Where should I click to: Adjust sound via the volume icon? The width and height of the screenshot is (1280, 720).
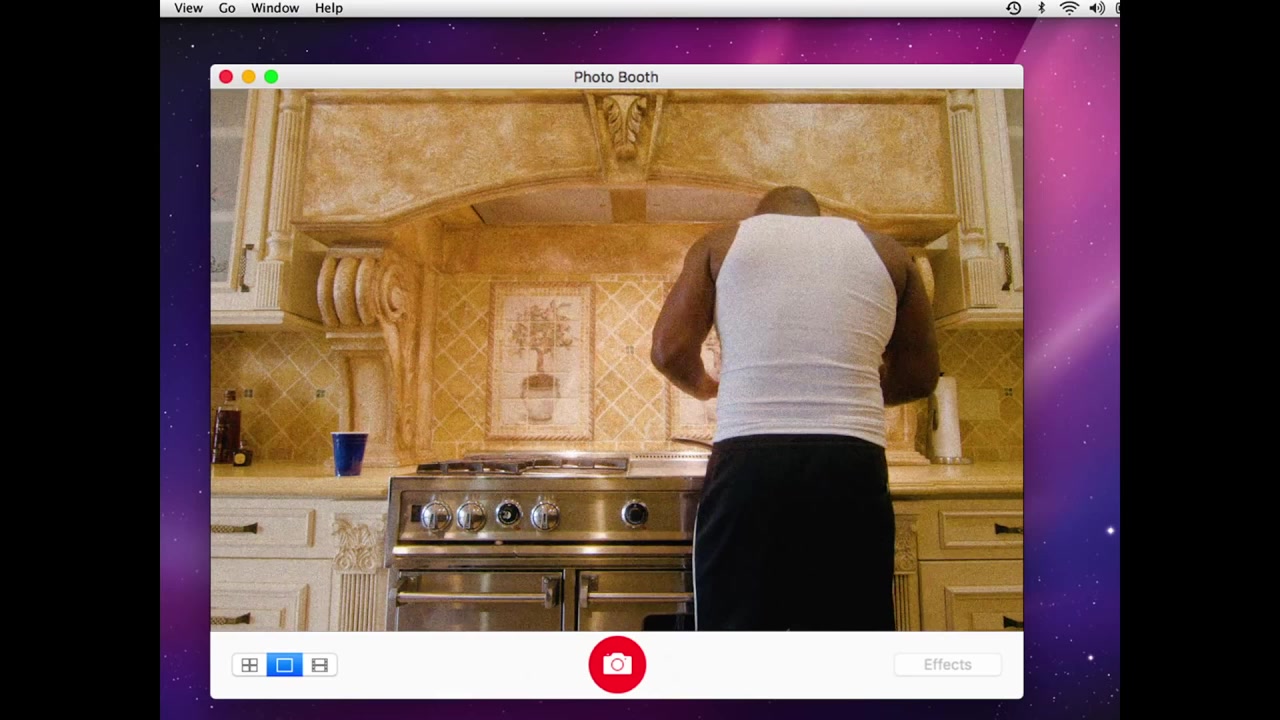pos(1097,8)
